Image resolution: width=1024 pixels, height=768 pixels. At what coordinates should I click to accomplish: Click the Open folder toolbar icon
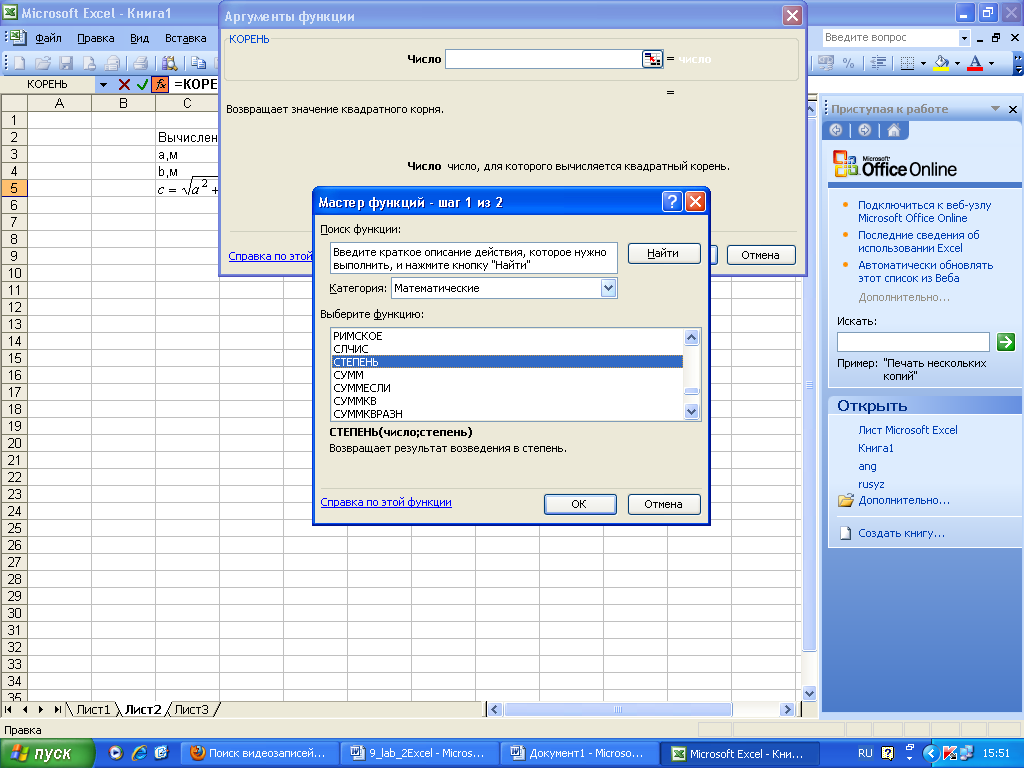pos(43,63)
